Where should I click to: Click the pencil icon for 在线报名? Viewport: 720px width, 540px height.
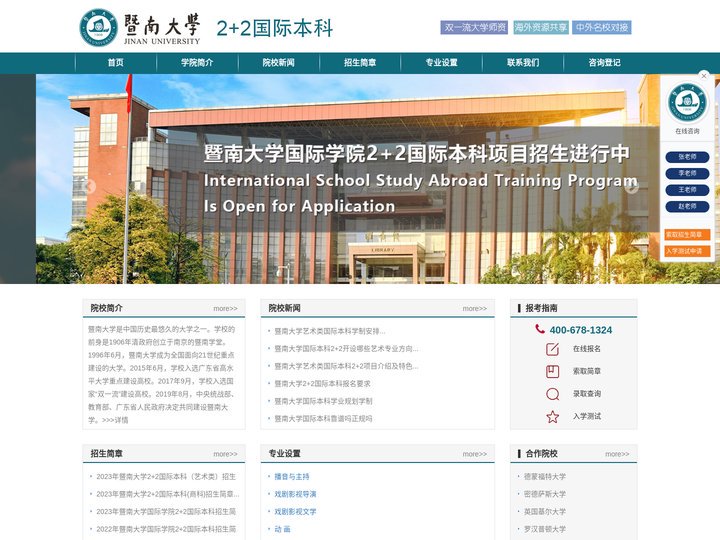tap(552, 349)
